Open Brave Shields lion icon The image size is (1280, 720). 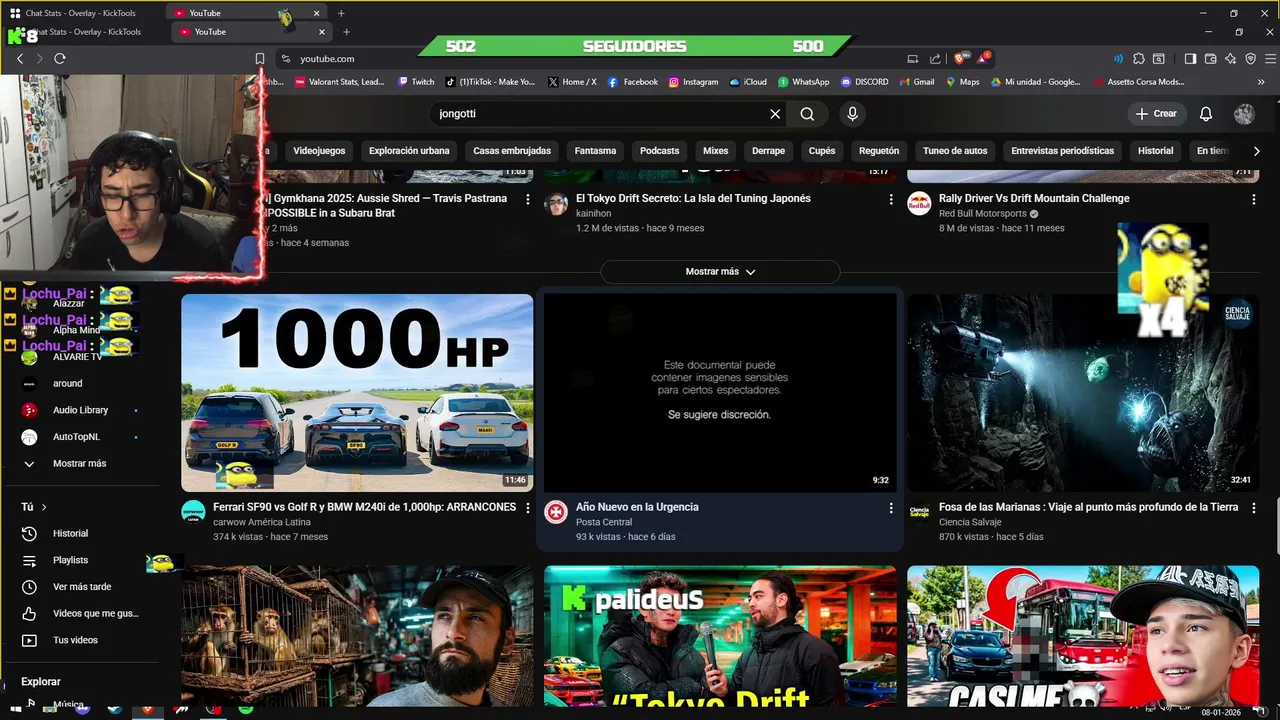coord(961,59)
